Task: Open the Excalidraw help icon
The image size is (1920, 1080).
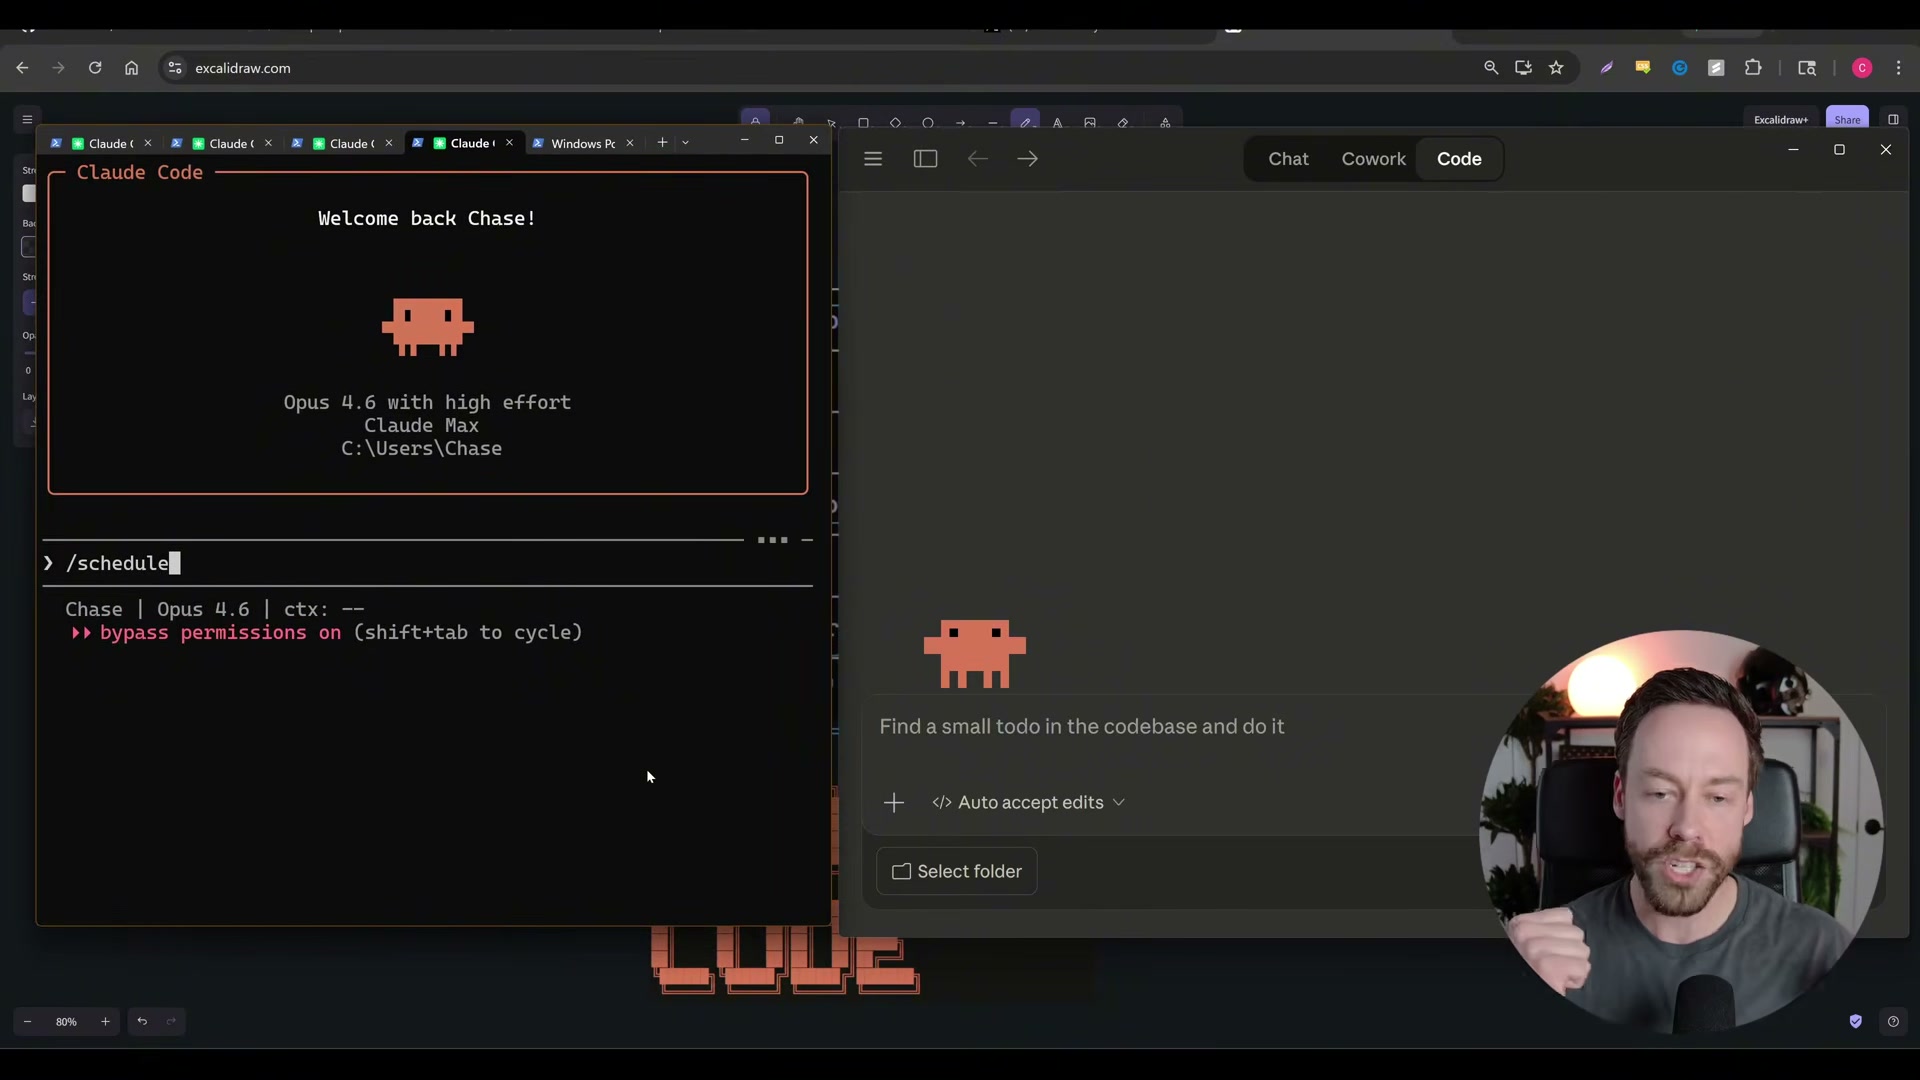Action: [x=1893, y=1021]
